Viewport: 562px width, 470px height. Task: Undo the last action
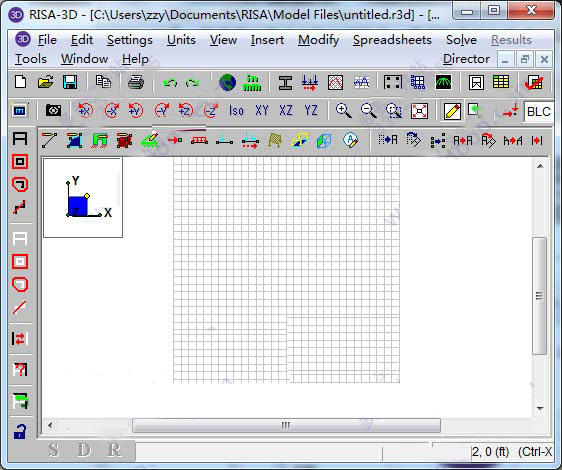pyautogui.click(x=170, y=83)
